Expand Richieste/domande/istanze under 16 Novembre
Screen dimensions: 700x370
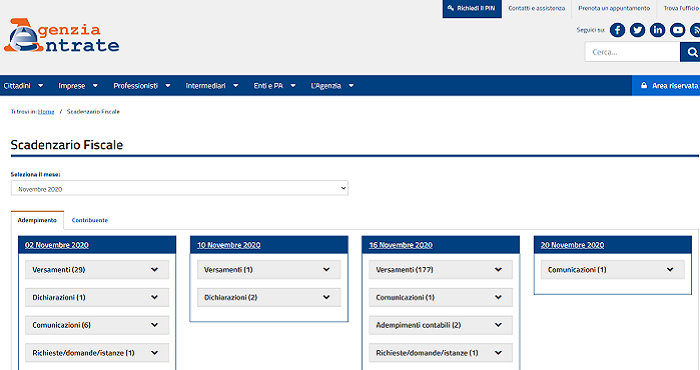click(x=441, y=353)
